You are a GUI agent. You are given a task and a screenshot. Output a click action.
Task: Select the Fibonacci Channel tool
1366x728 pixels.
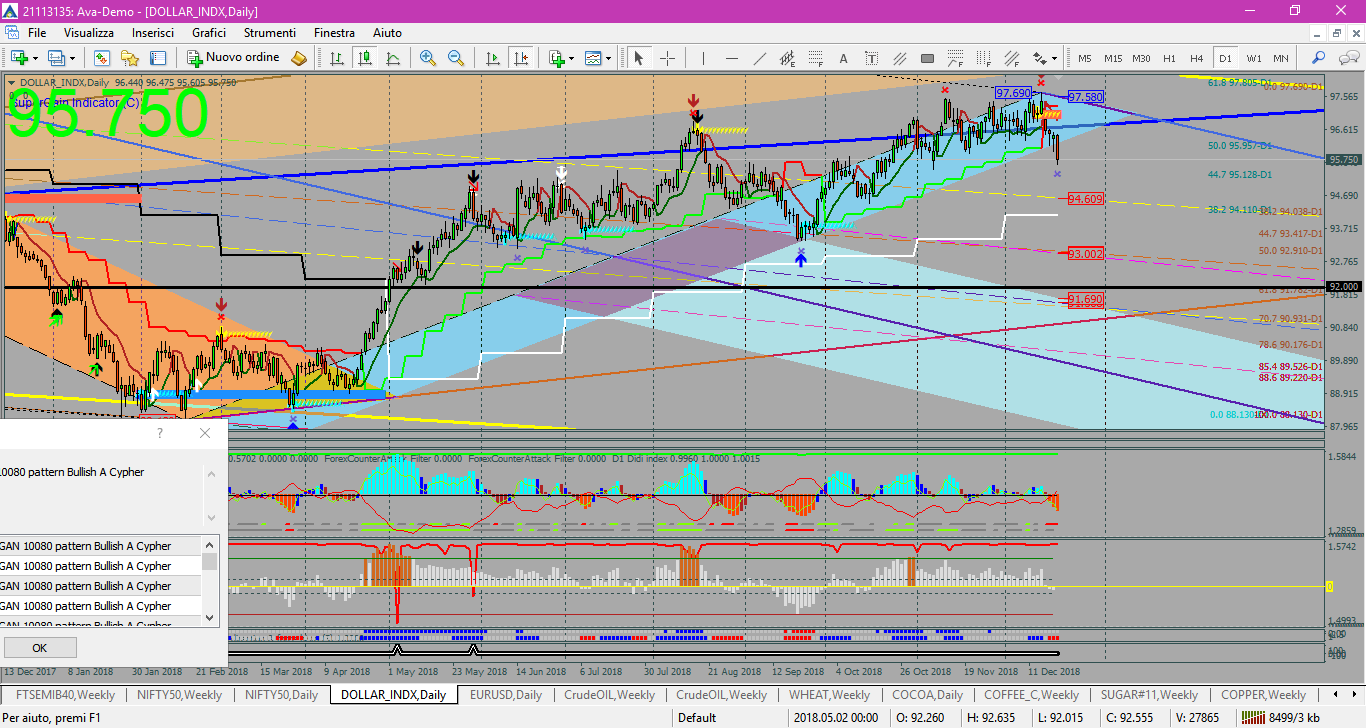[x=1011, y=58]
